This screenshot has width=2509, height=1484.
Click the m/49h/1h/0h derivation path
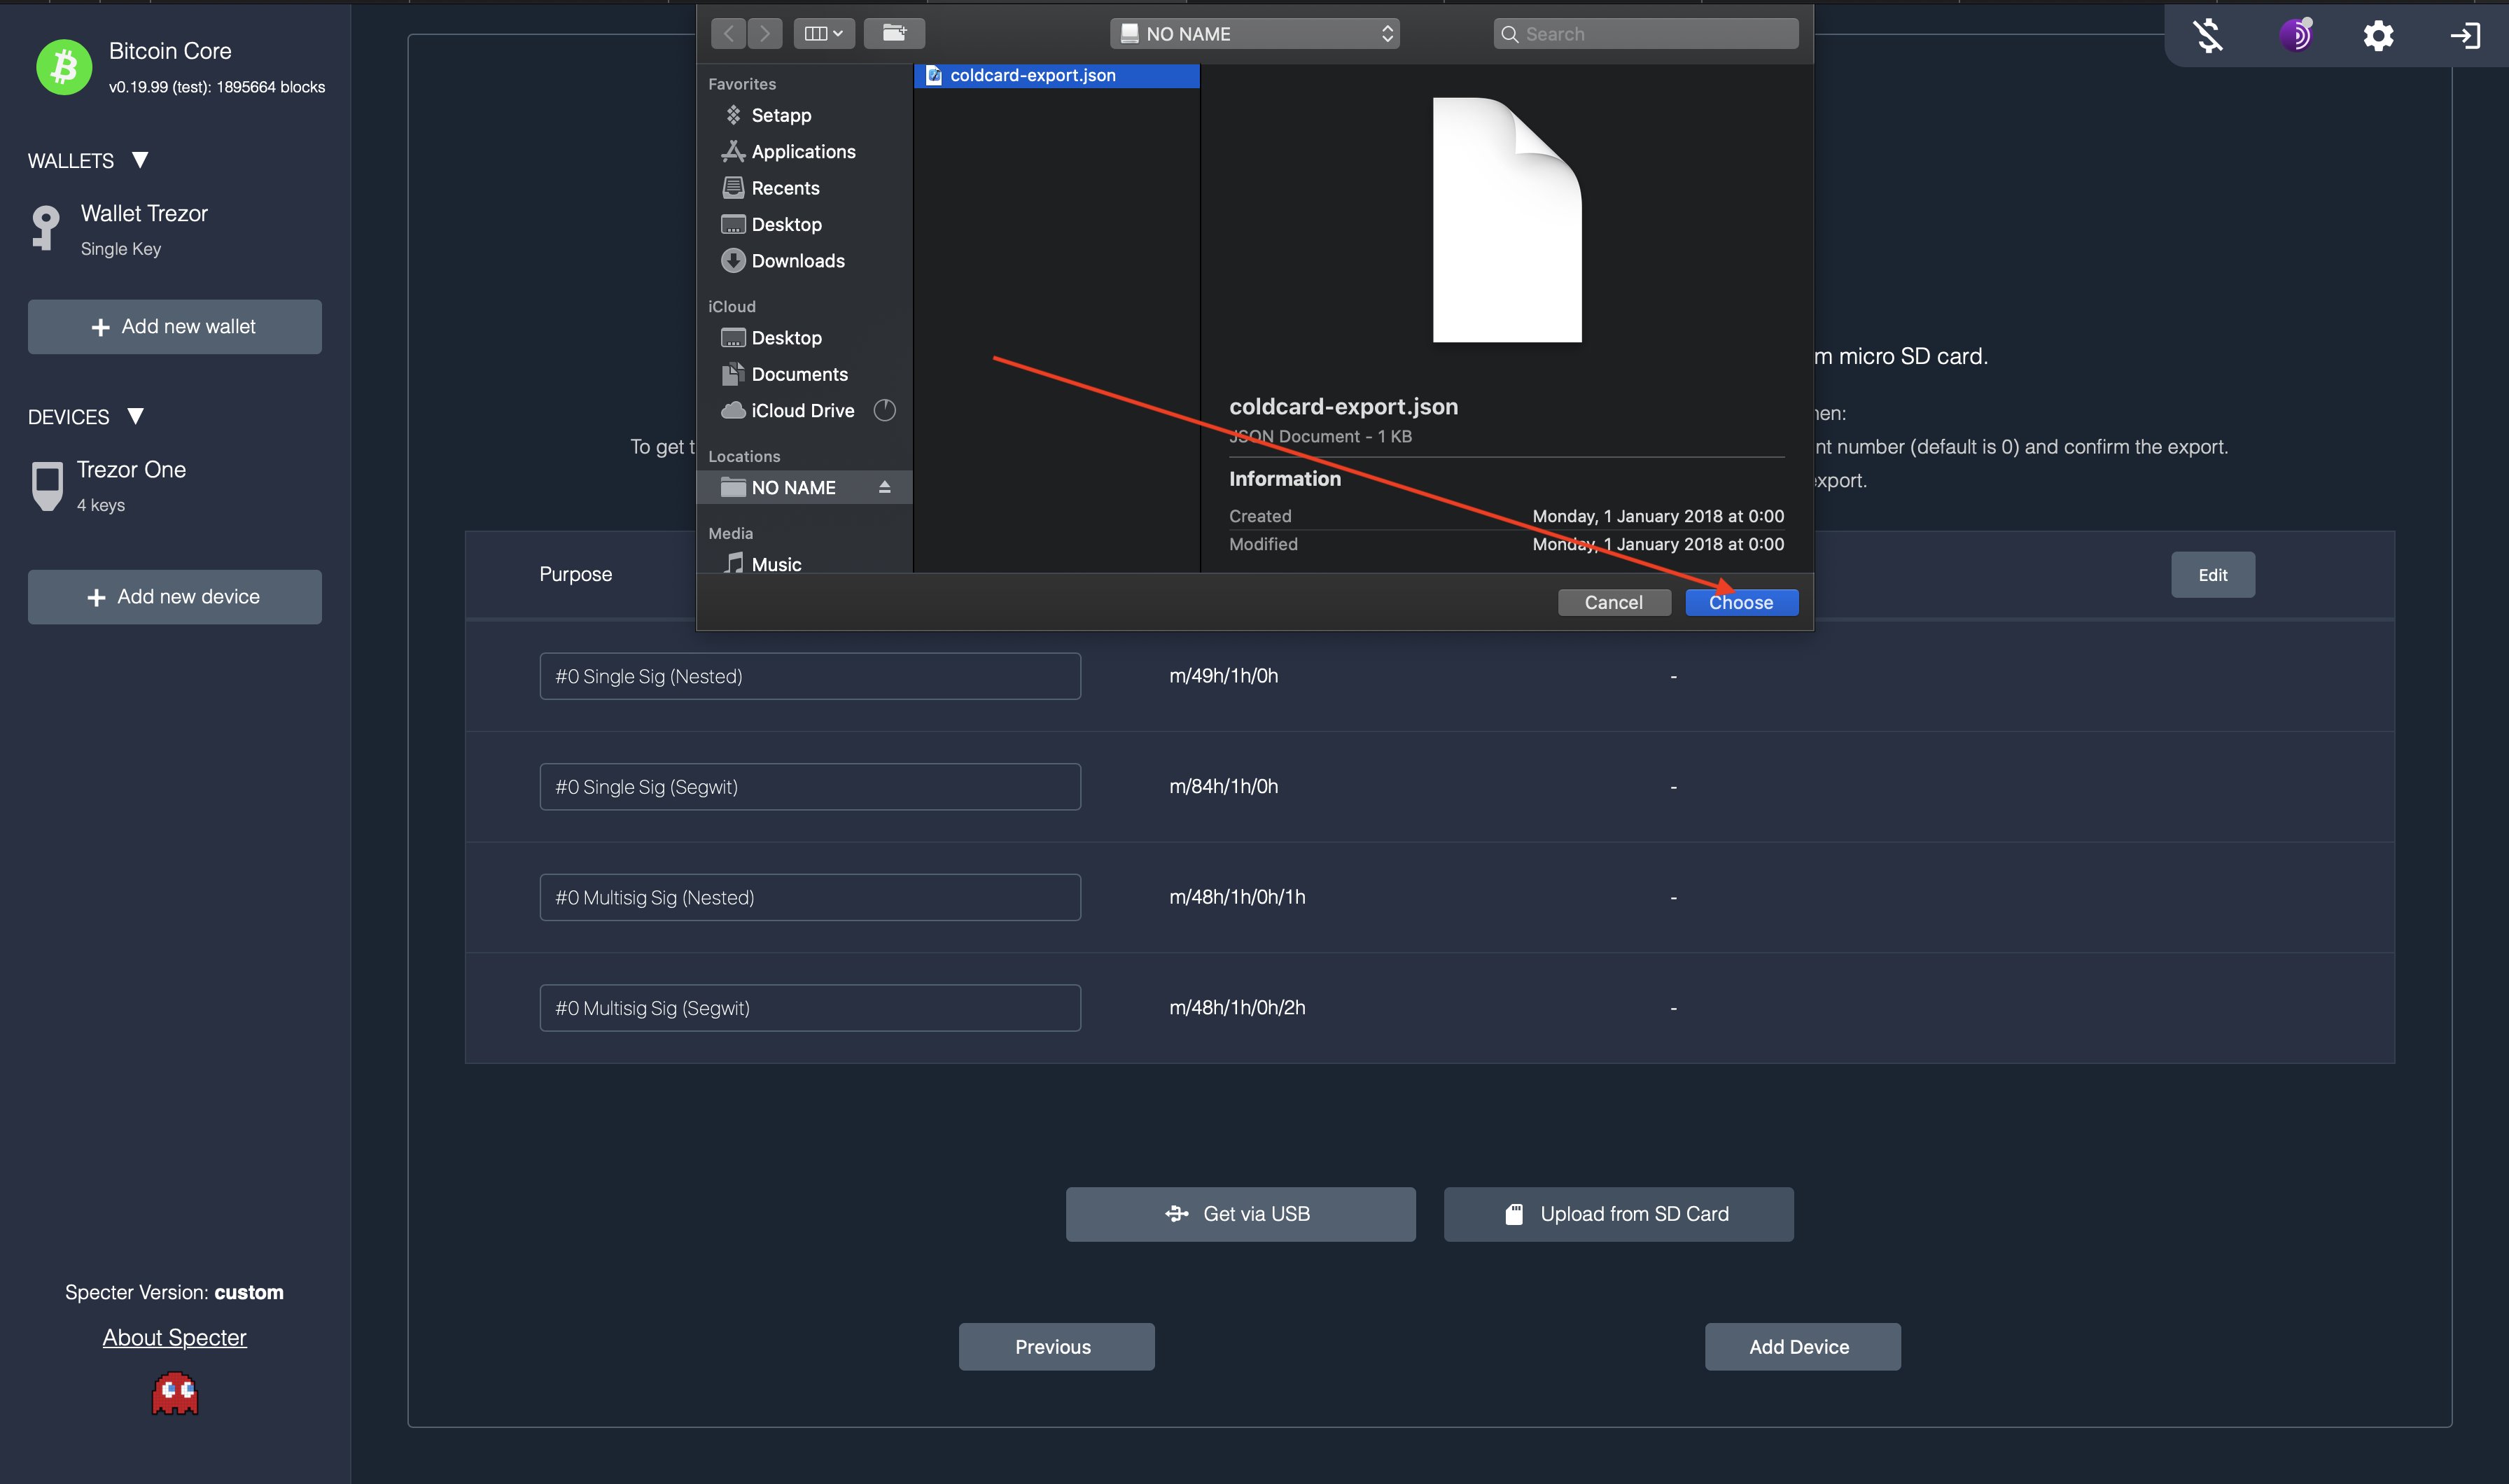tap(1223, 676)
